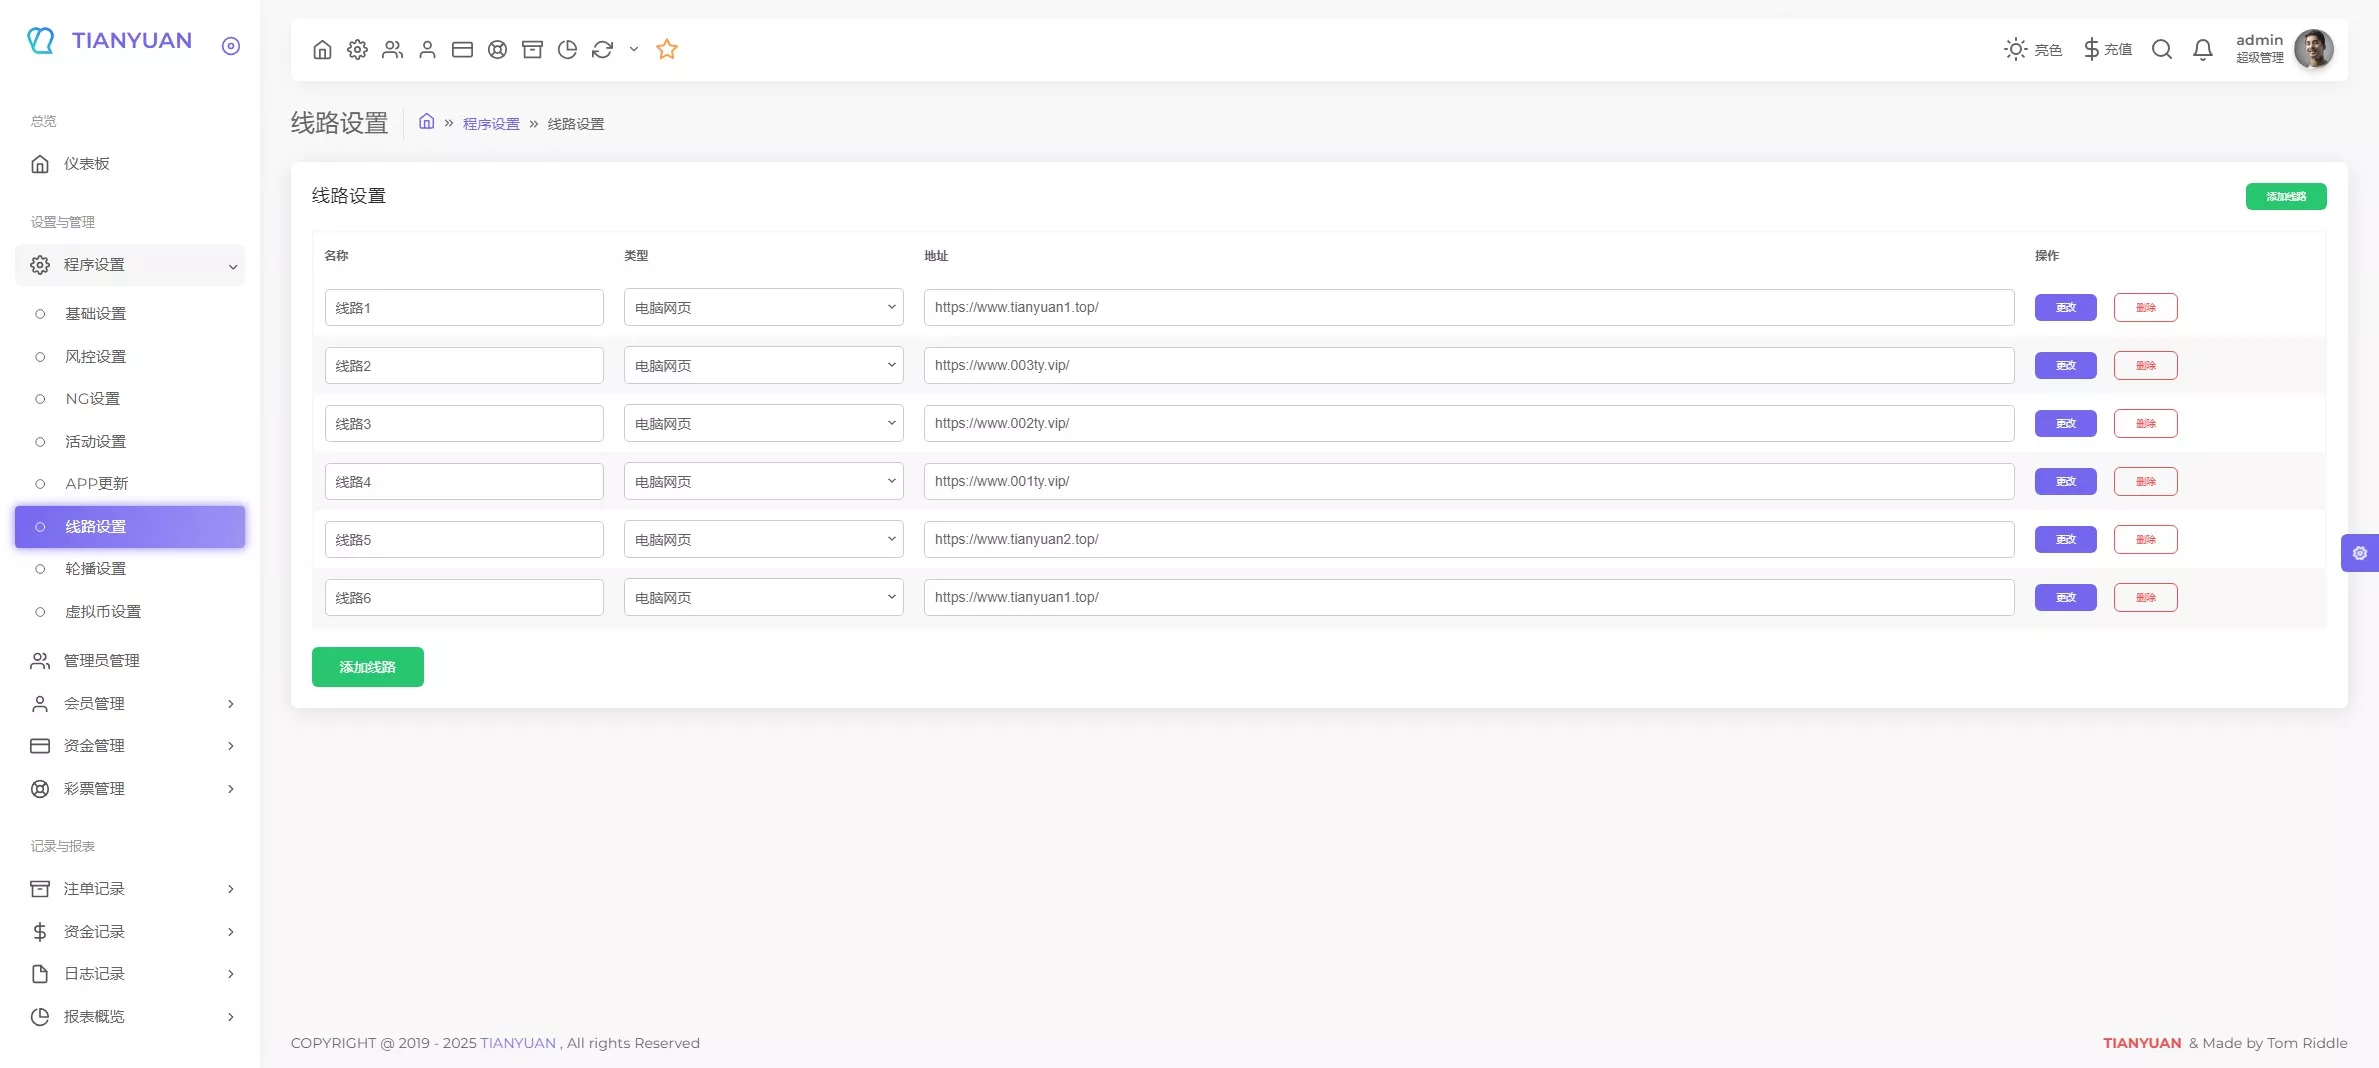Toggle the bright theme mode switch
Viewport: 2379px width, 1068px height.
pos(2032,49)
